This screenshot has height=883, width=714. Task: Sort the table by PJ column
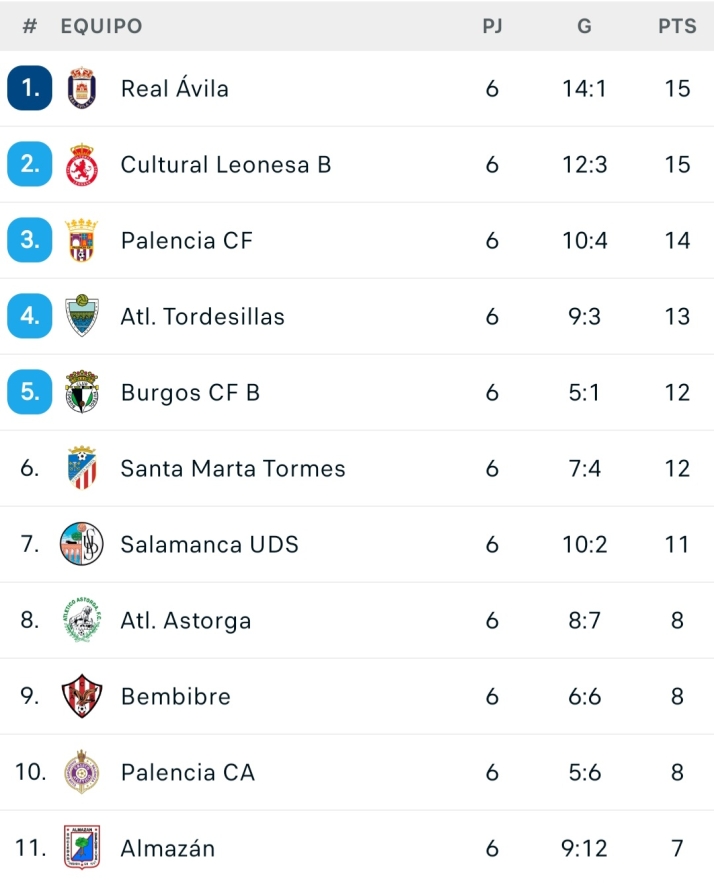[493, 27]
